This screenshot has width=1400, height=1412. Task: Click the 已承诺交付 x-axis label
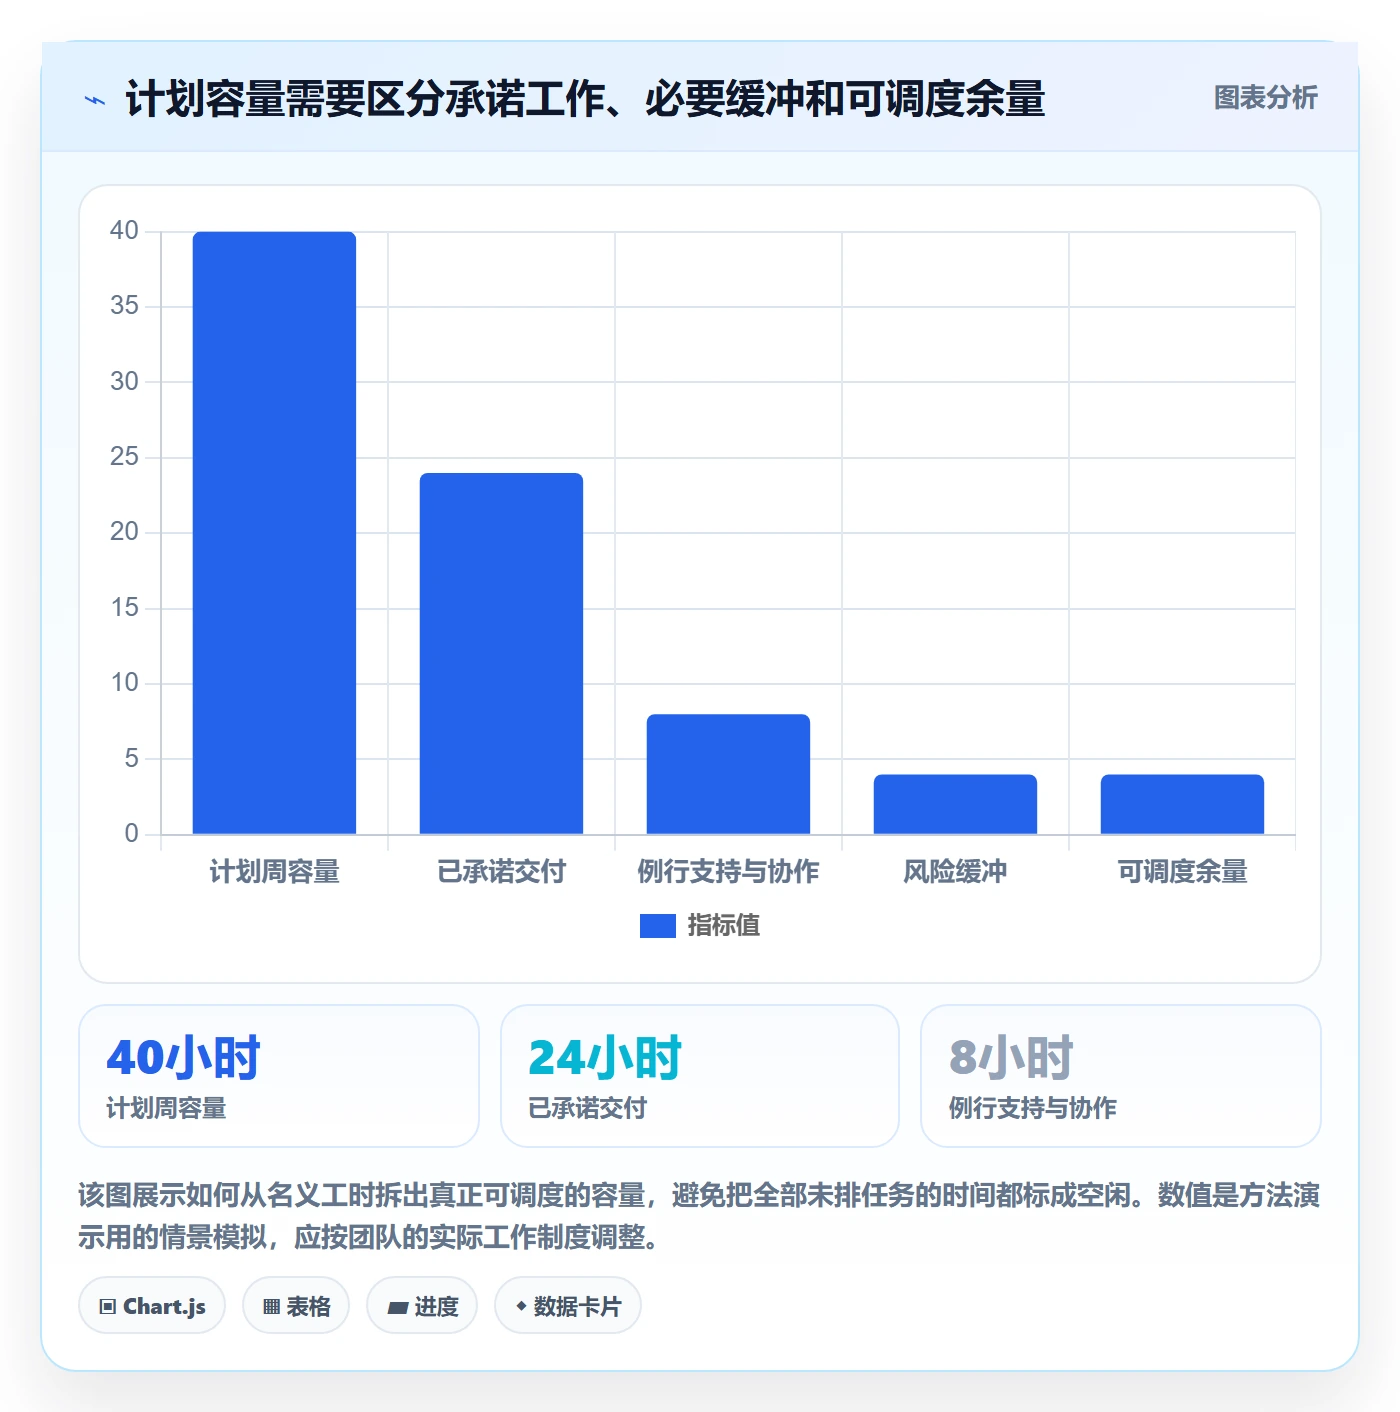[x=501, y=872]
